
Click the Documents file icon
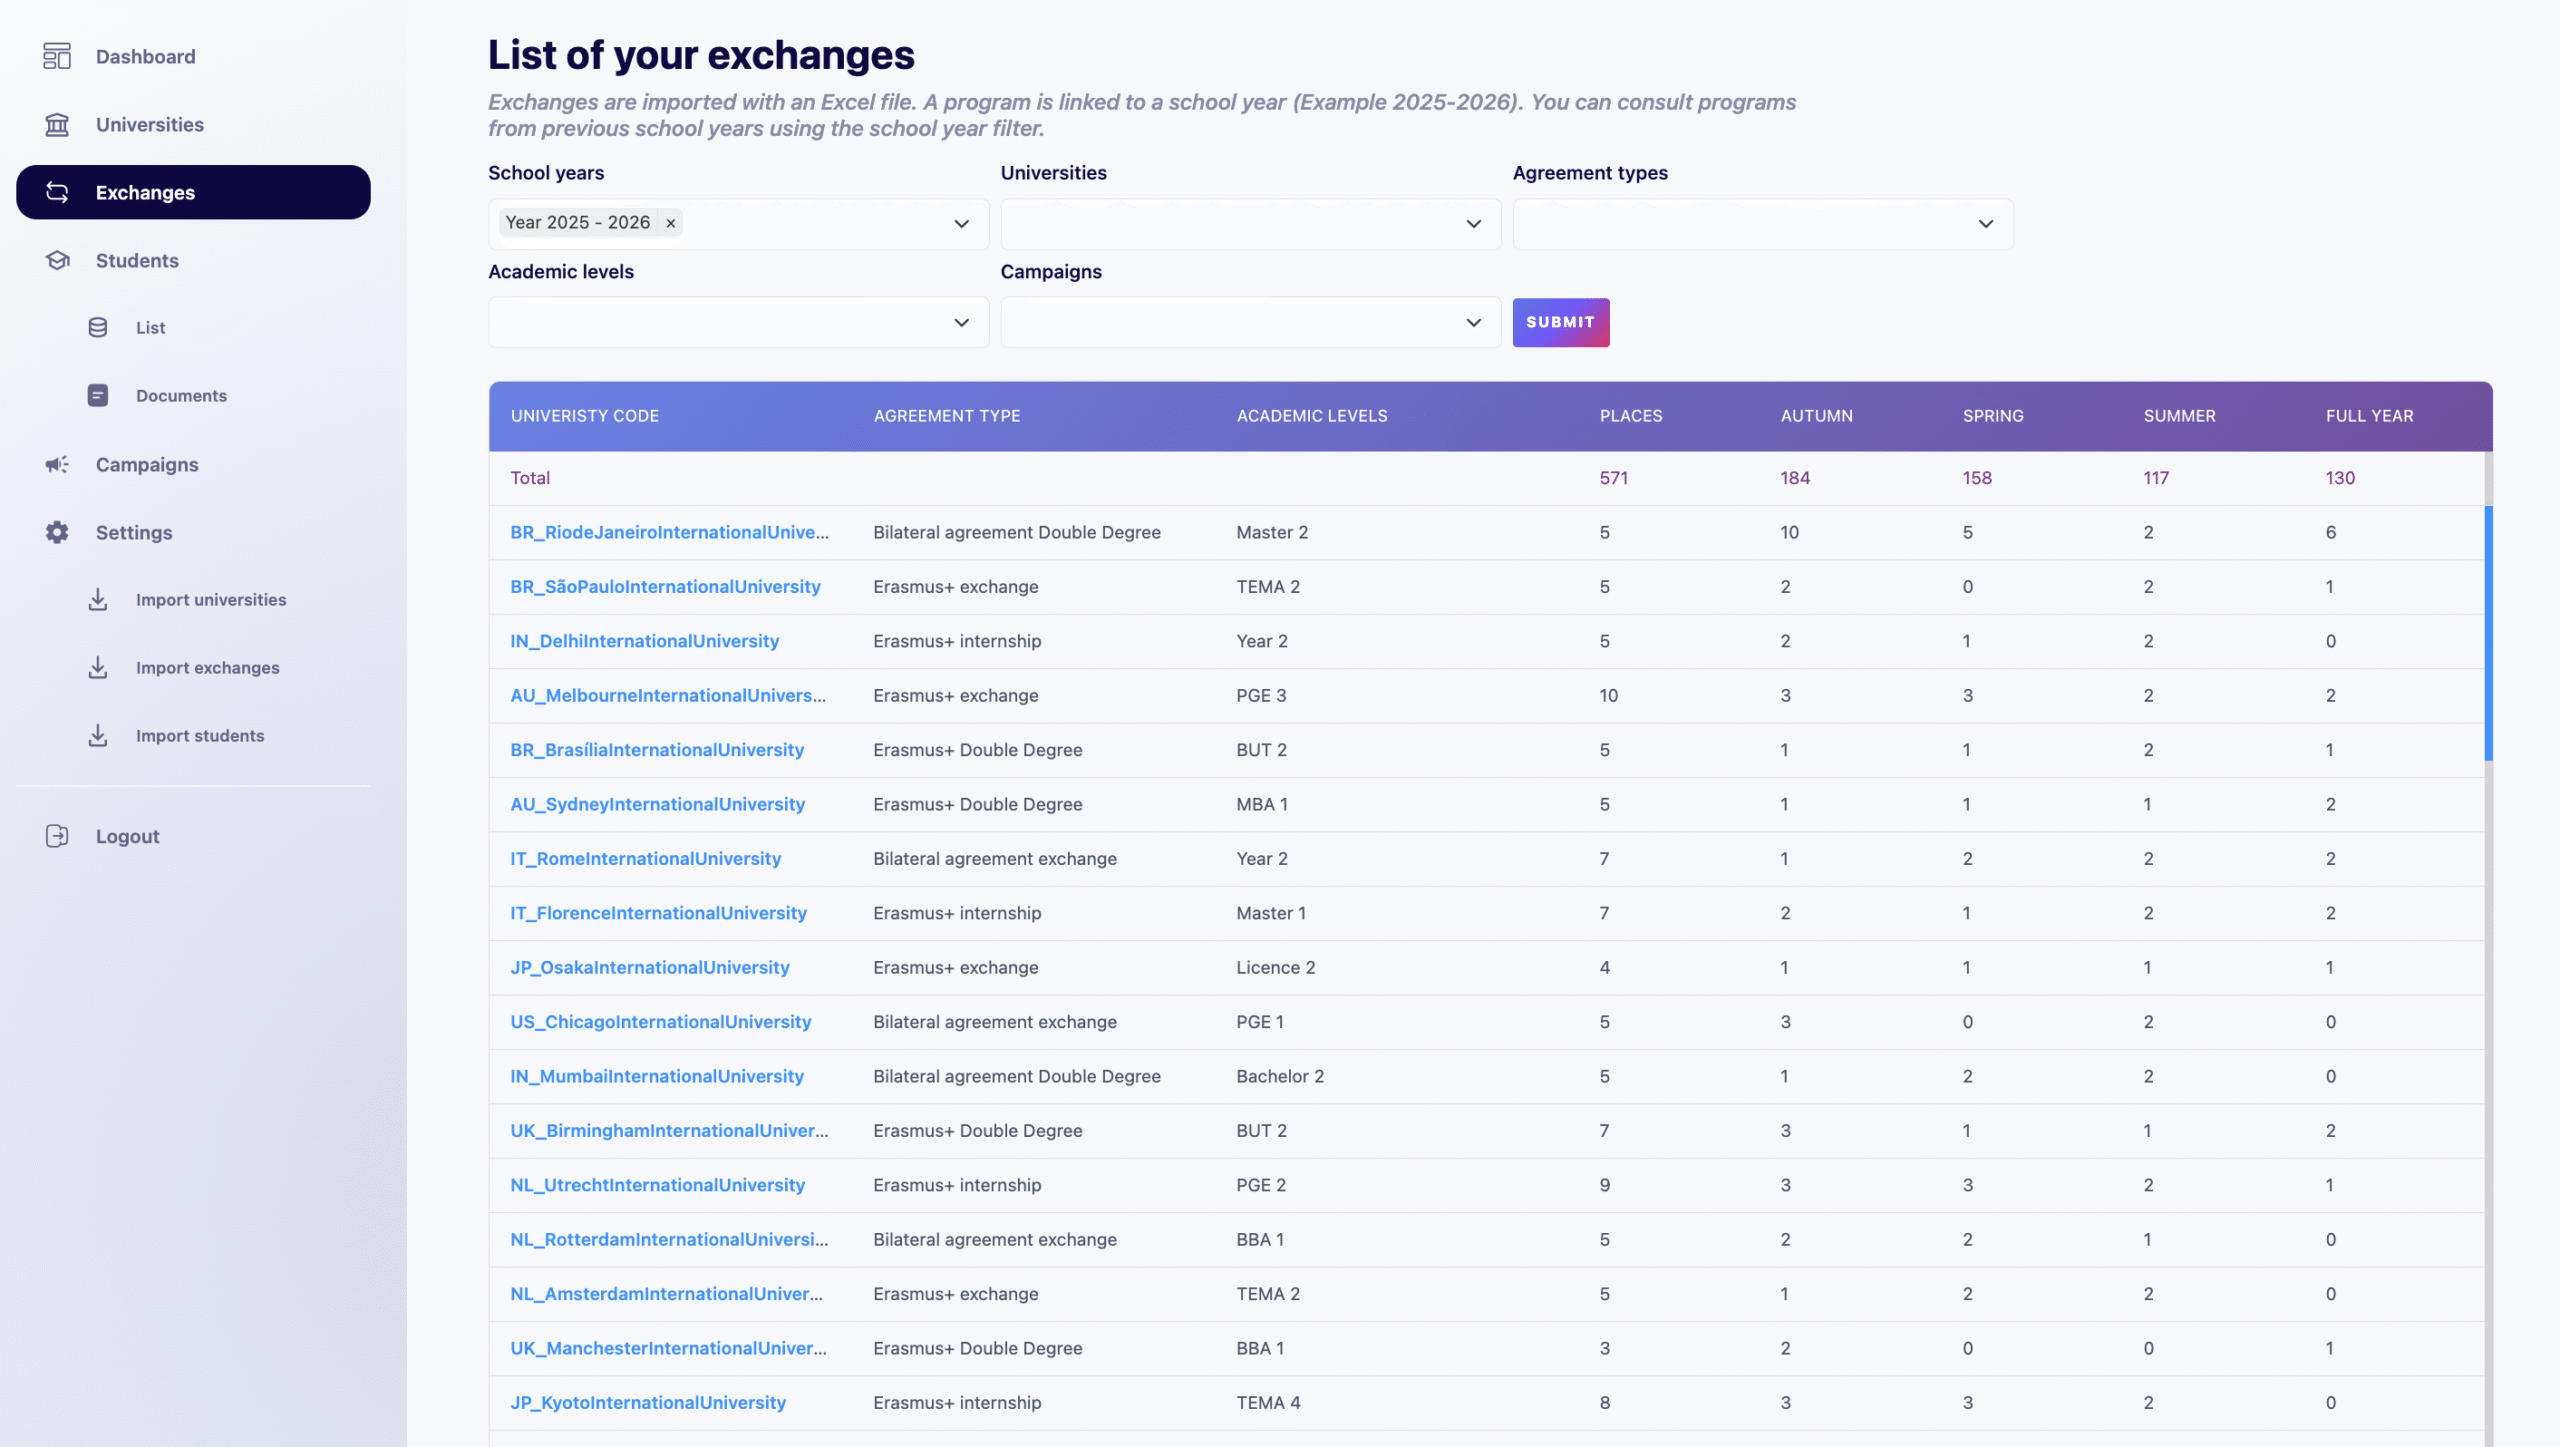coord(98,395)
